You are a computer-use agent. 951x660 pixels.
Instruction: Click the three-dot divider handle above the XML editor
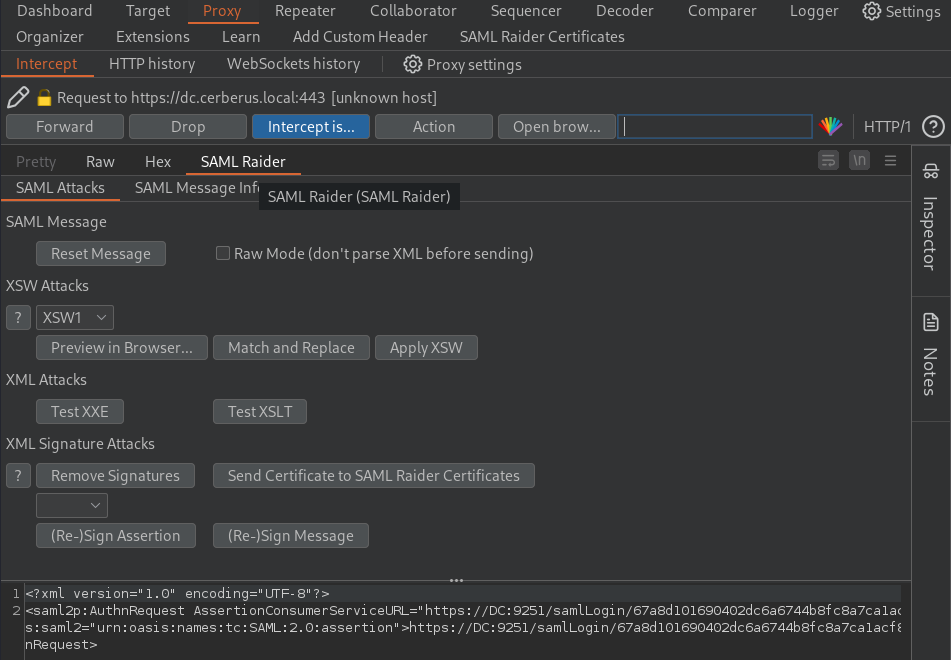pos(456,581)
